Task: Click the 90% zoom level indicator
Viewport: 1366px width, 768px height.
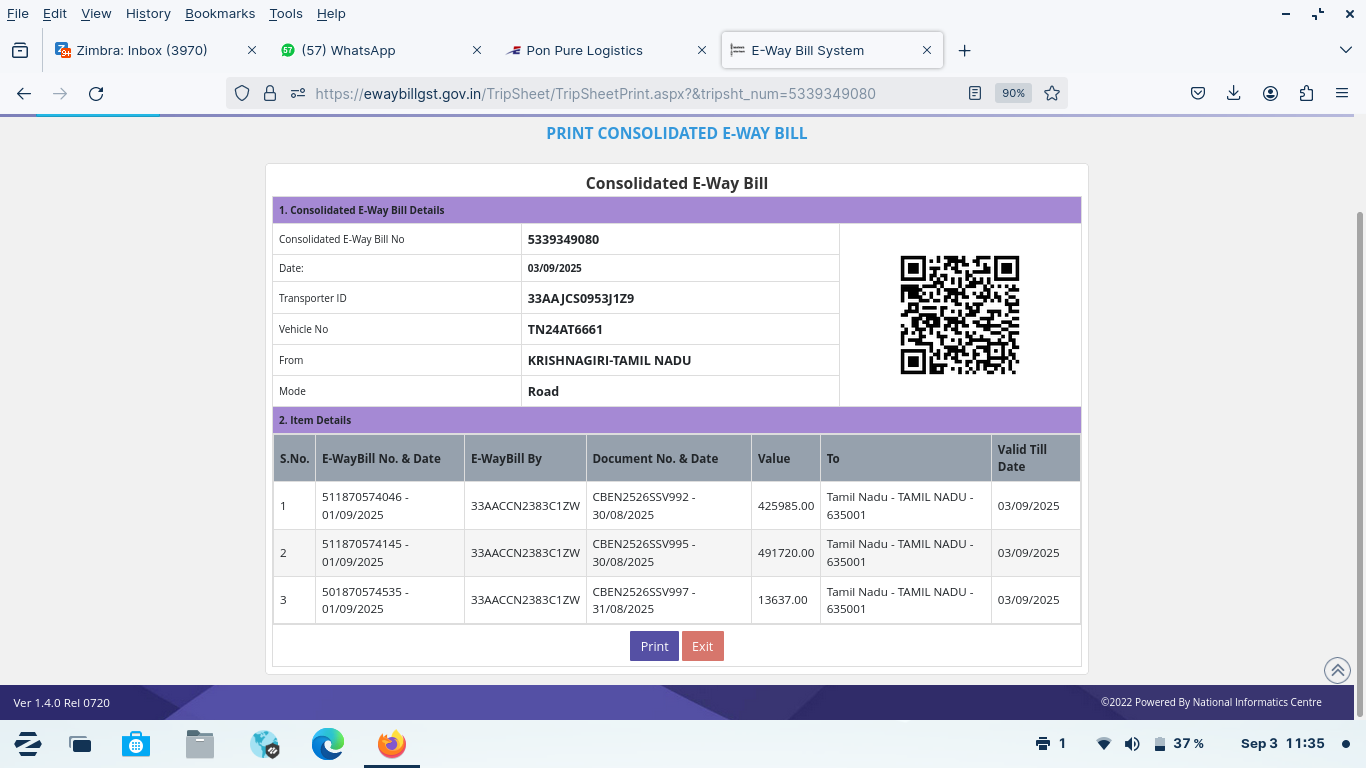Action: pyautogui.click(x=1013, y=93)
